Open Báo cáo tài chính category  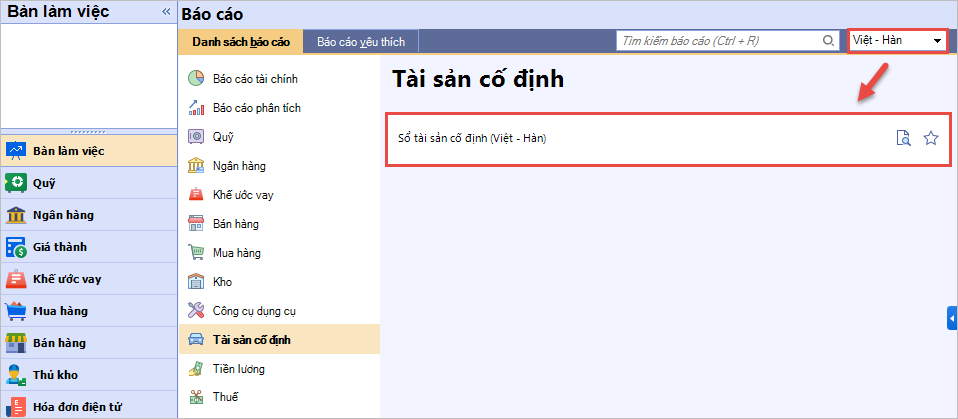tap(255, 79)
